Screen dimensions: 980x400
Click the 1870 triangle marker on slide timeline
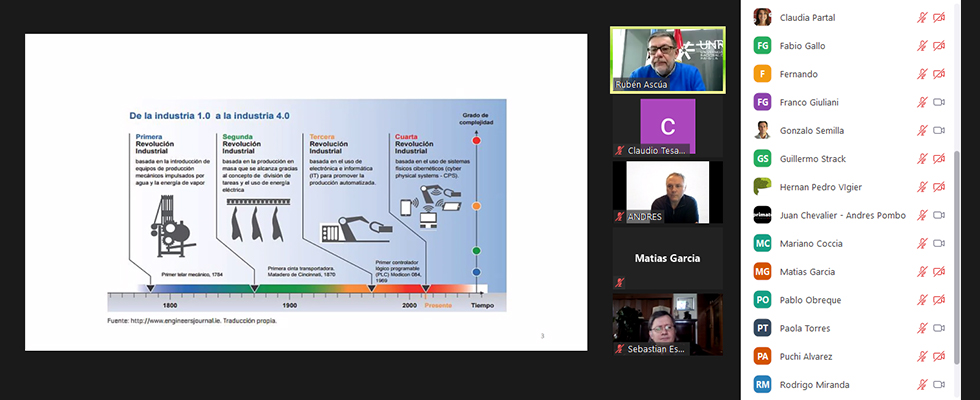point(254,288)
